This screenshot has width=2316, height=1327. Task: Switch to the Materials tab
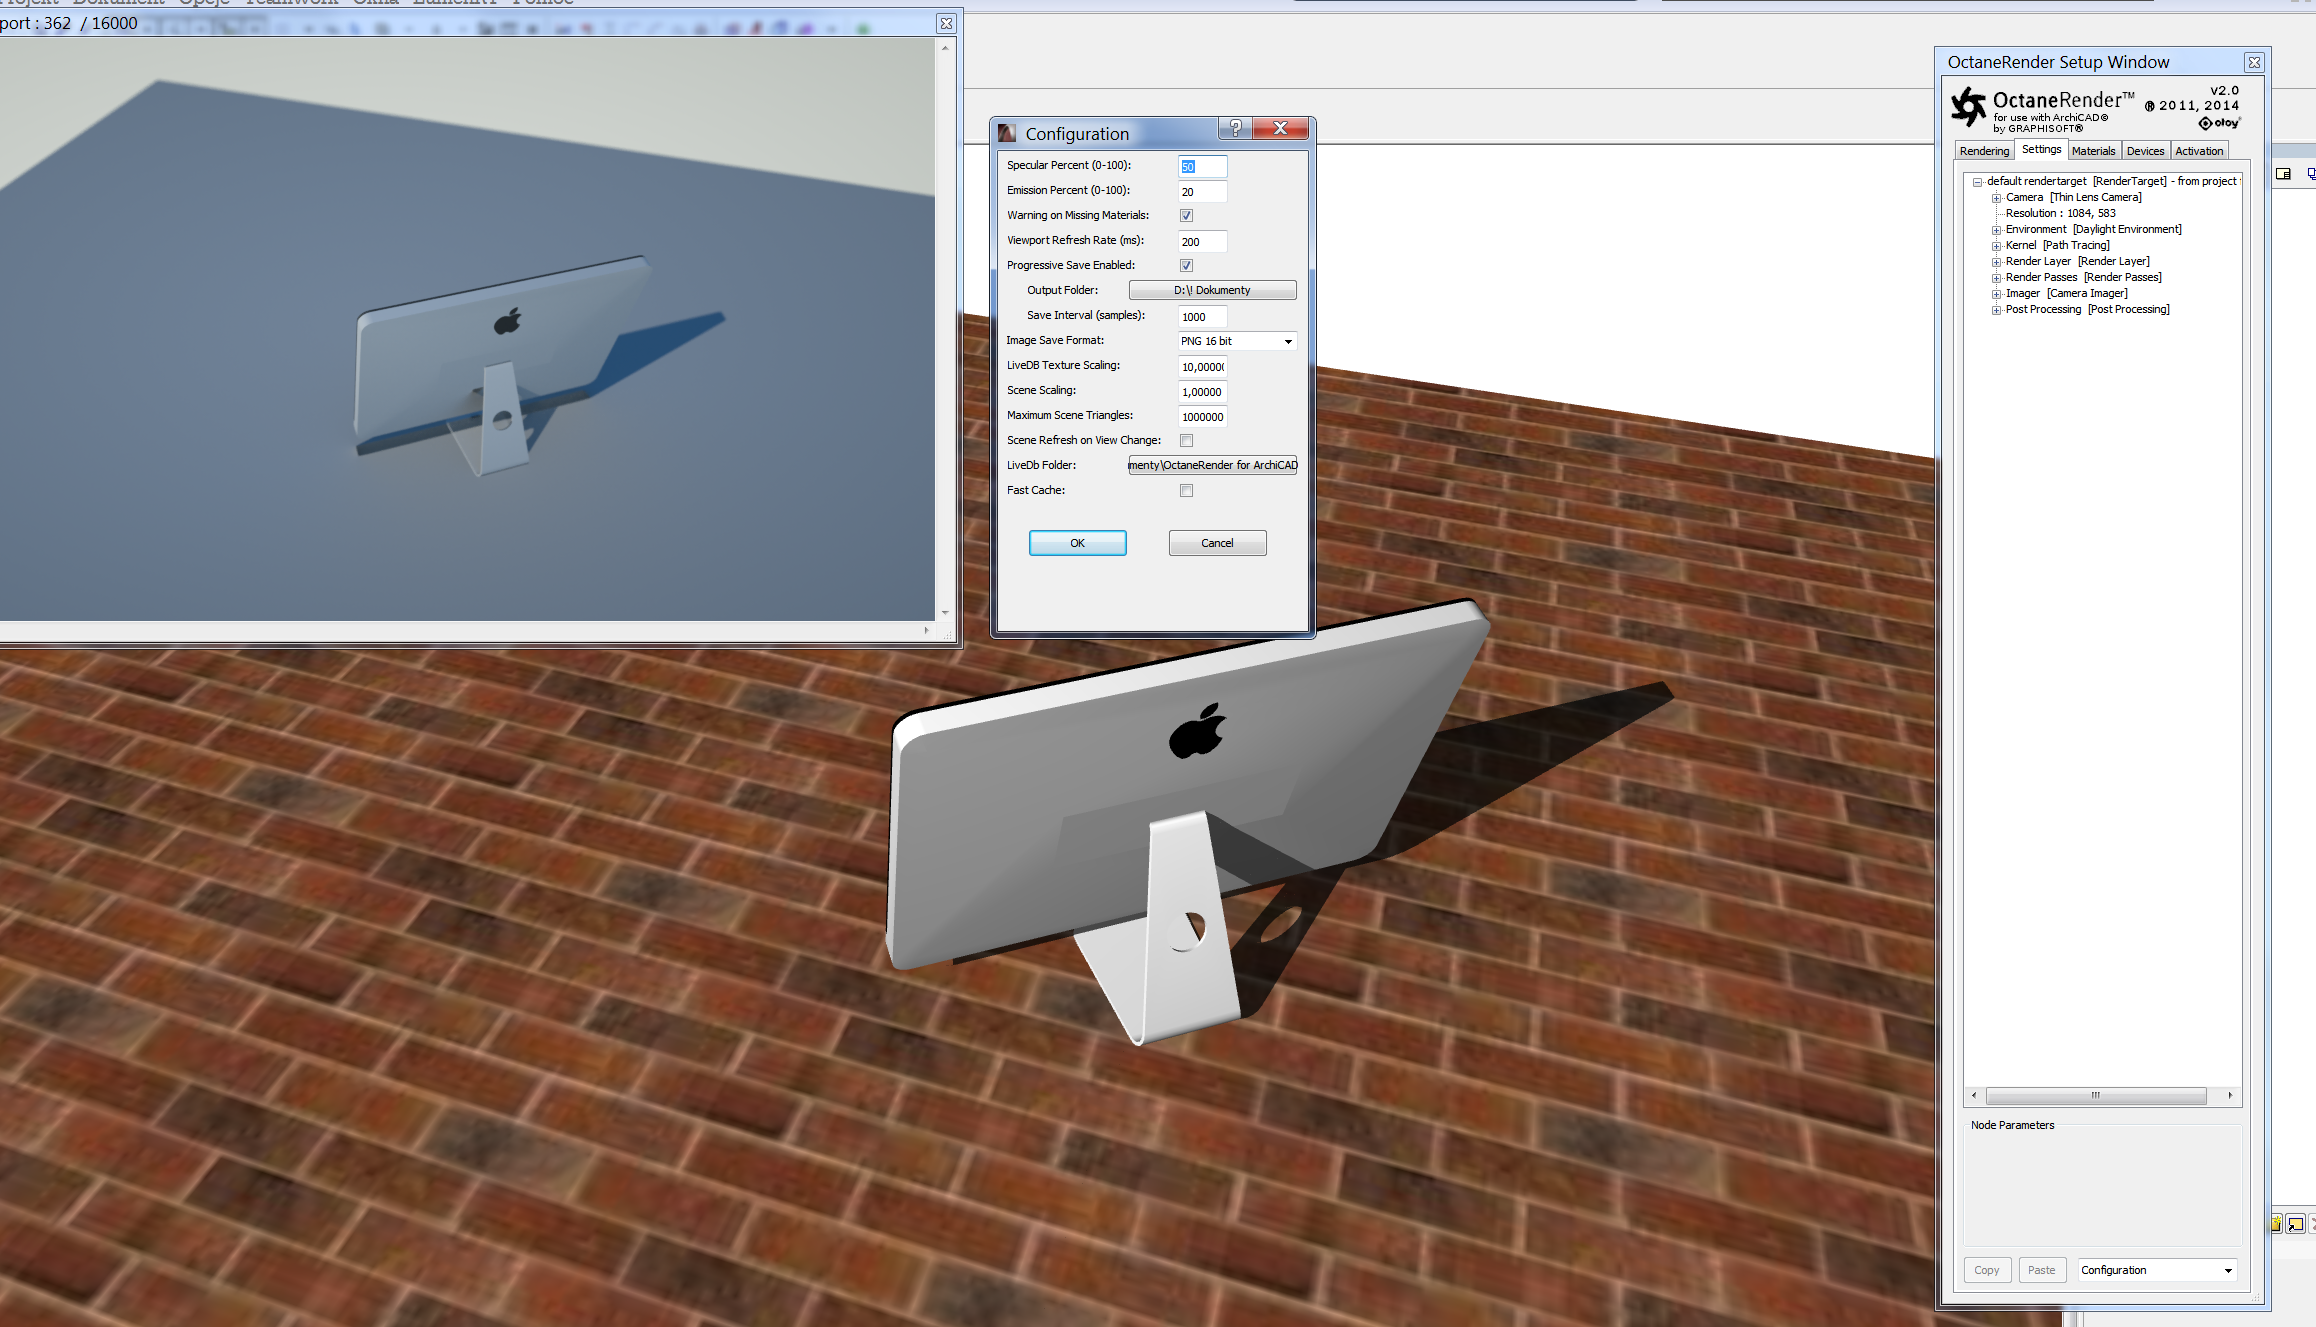point(2093,151)
